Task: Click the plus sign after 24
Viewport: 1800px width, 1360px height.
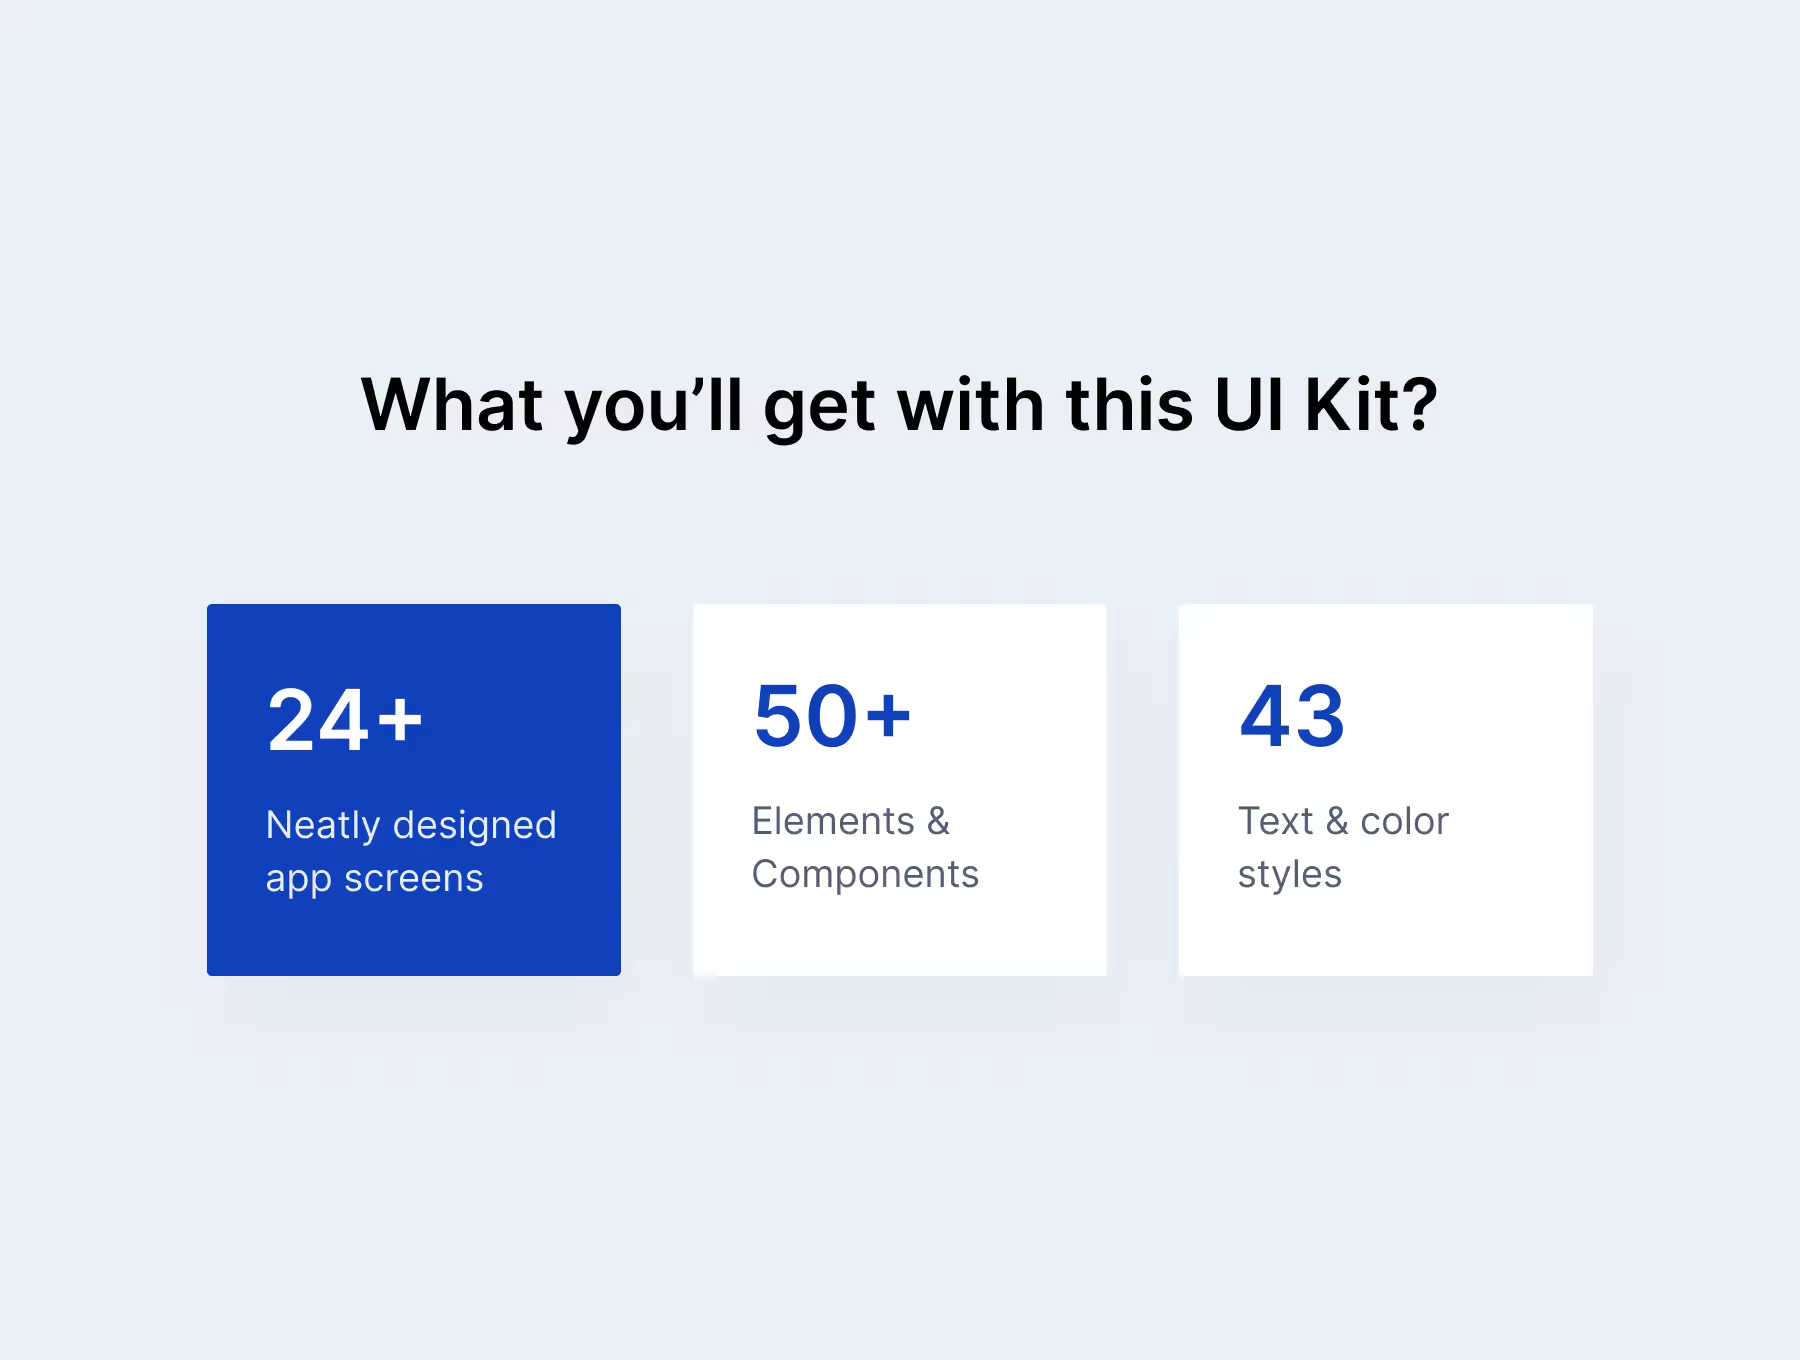Action: tap(400, 720)
